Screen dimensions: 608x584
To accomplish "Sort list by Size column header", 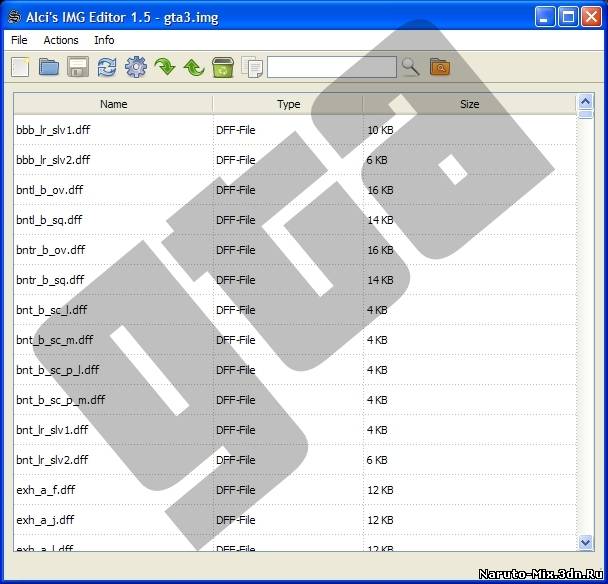I will tap(470, 104).
